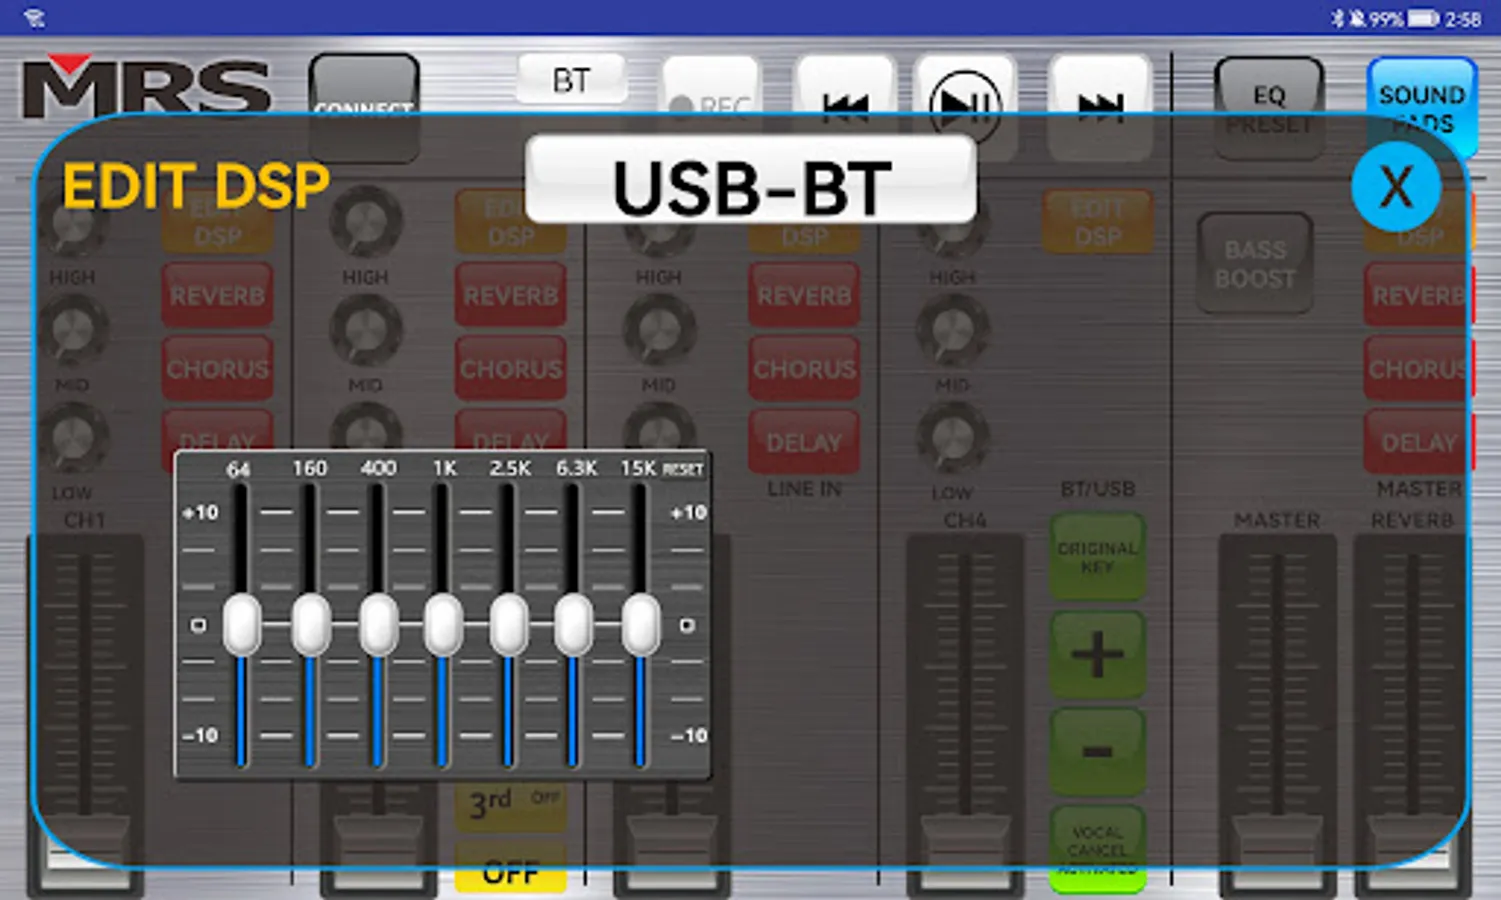The width and height of the screenshot is (1501, 900).
Task: Open EDIT DSP above the BT/USB label
Action: pyautogui.click(x=1097, y=222)
